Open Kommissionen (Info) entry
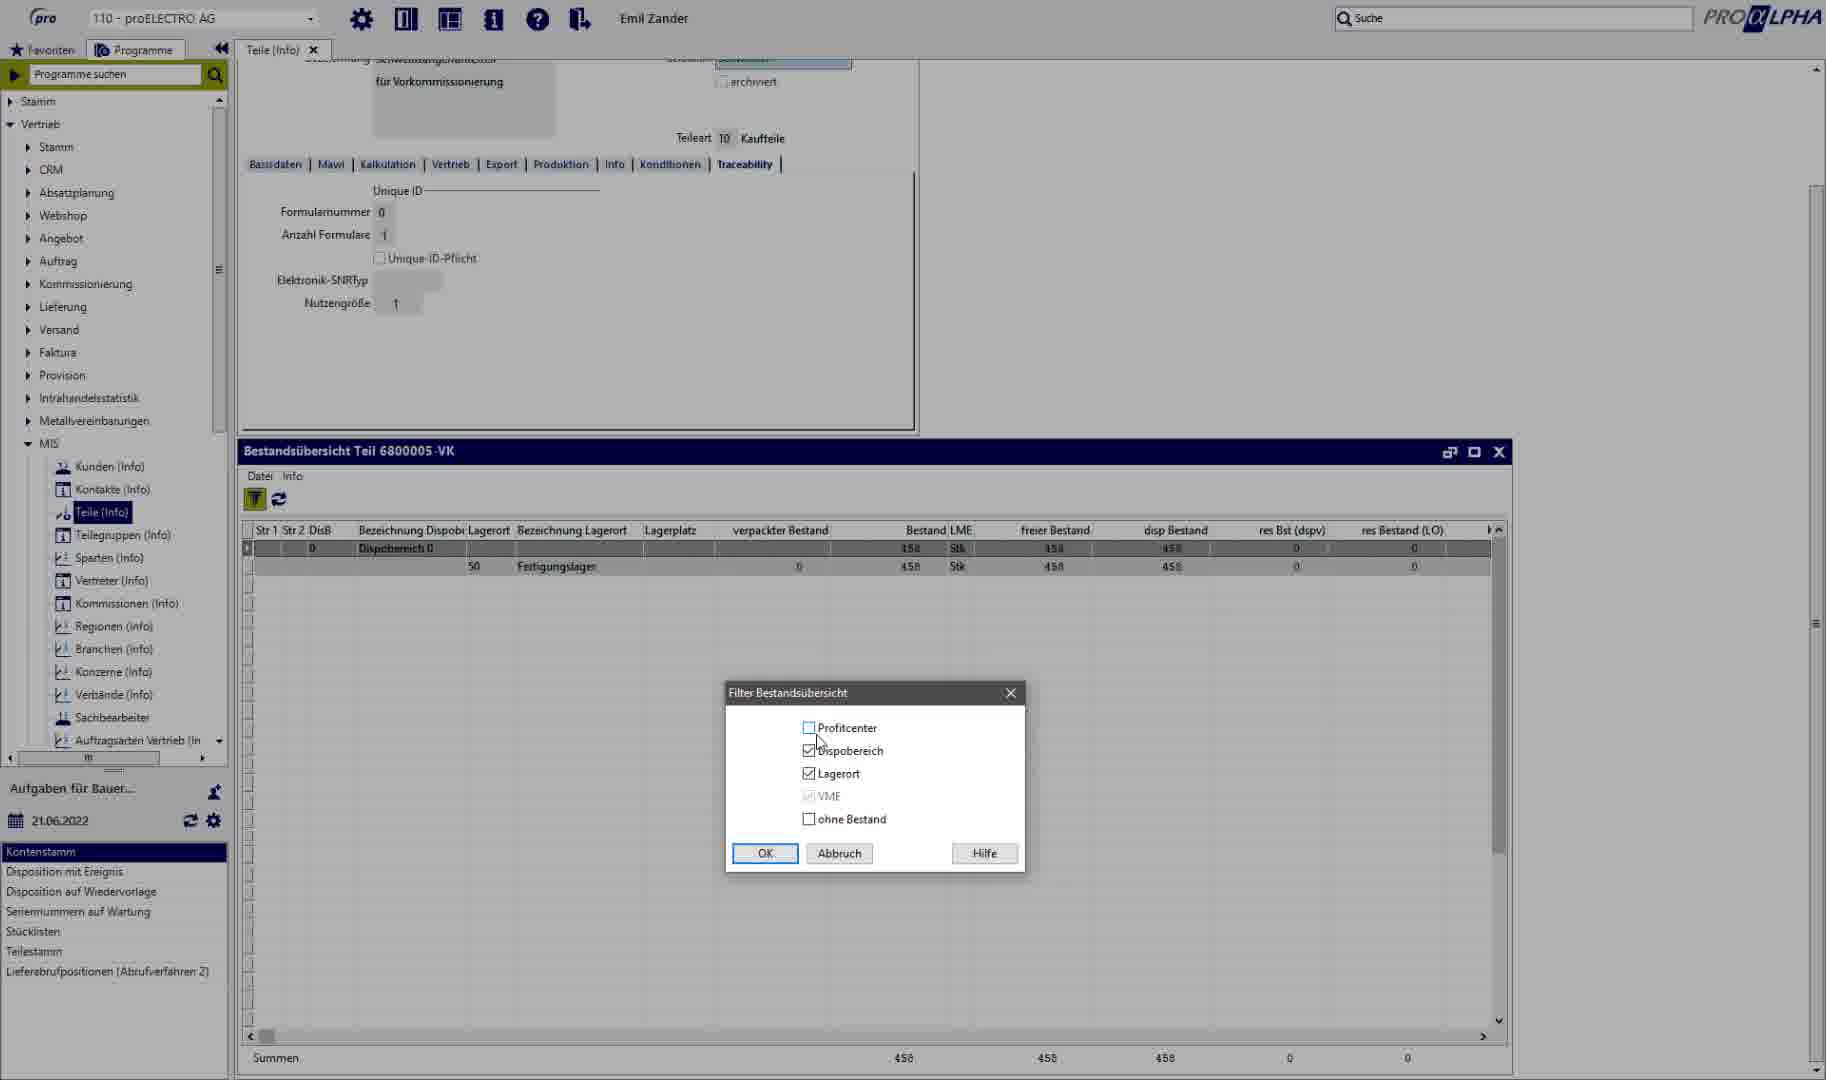 tap(126, 604)
